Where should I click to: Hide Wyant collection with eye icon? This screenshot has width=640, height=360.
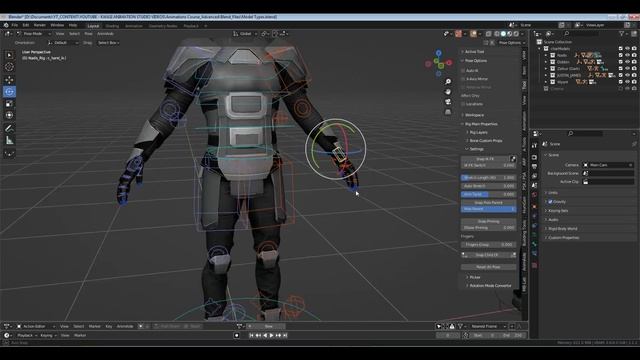(x=627, y=82)
